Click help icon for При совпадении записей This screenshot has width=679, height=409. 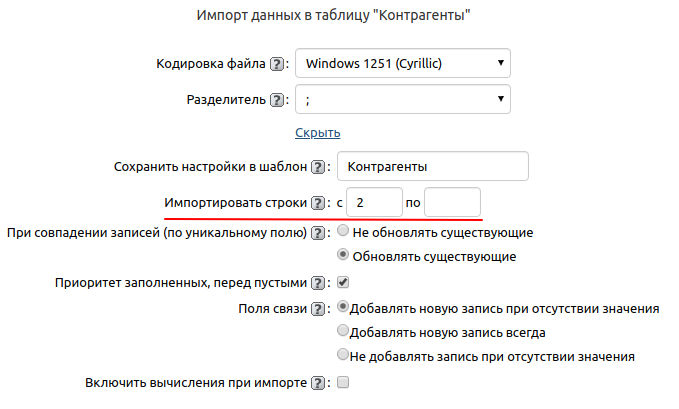point(318,233)
